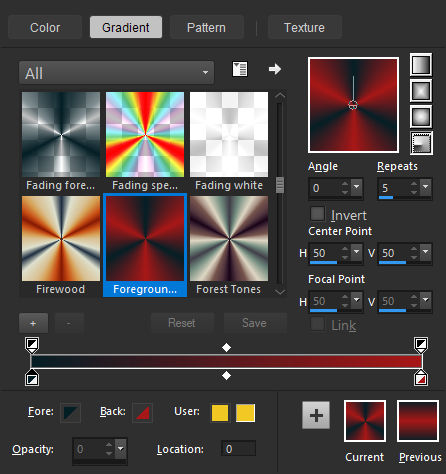This screenshot has height=474, width=446.
Task: Expand the Angle value dropdown
Action: coord(356,187)
